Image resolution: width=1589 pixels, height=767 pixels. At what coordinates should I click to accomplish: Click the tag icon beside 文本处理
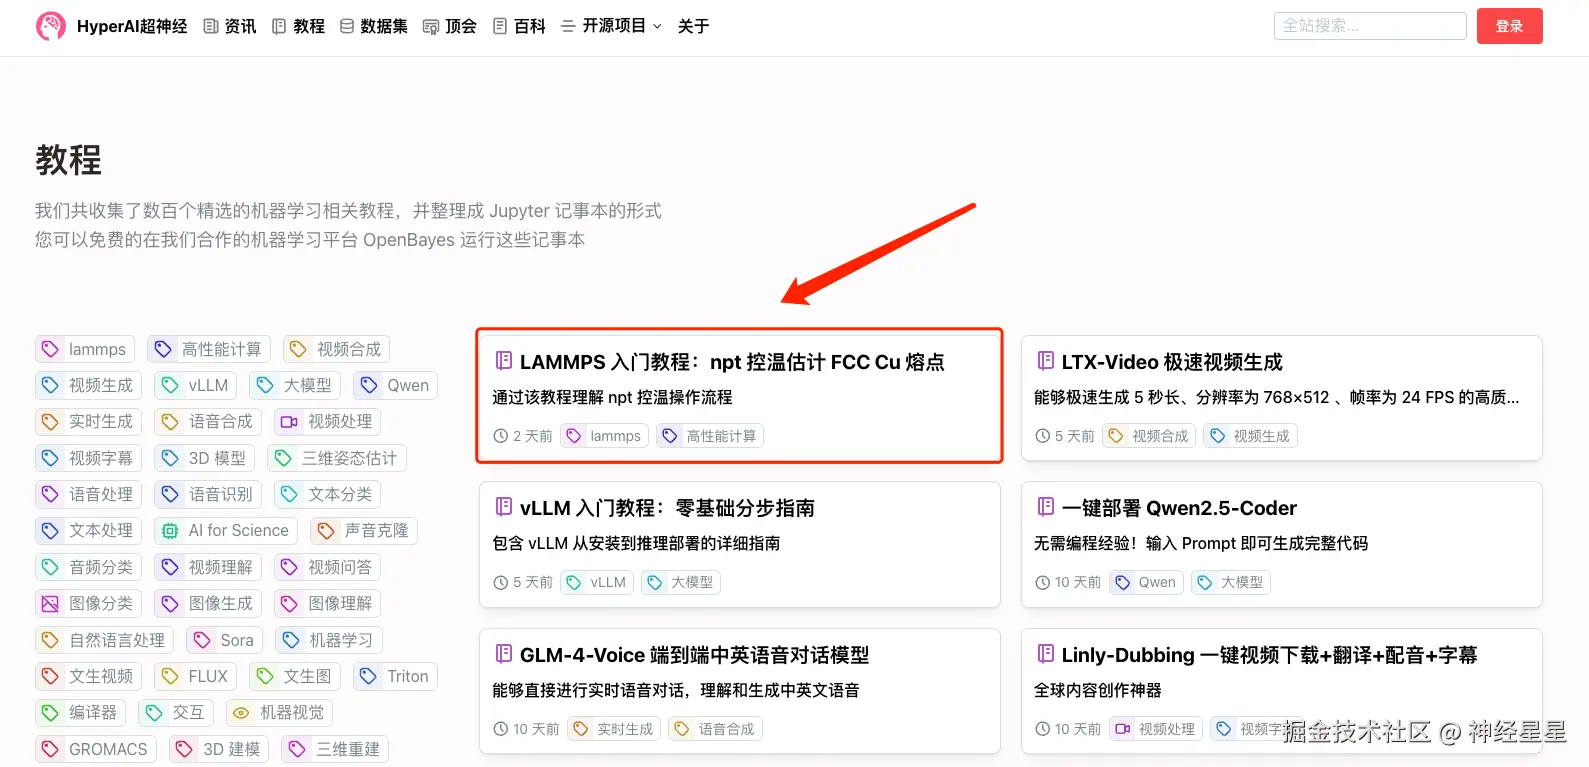50,531
